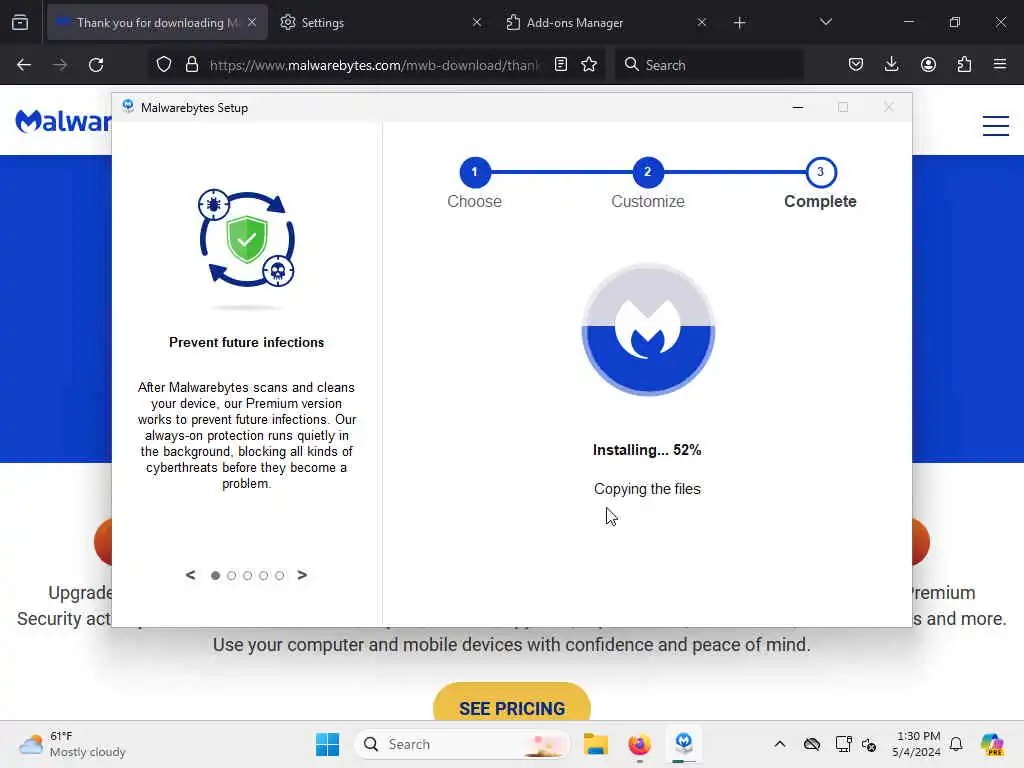Click the Malwarebytes logo on webpage
This screenshot has height=768, width=1024.
click(x=63, y=121)
